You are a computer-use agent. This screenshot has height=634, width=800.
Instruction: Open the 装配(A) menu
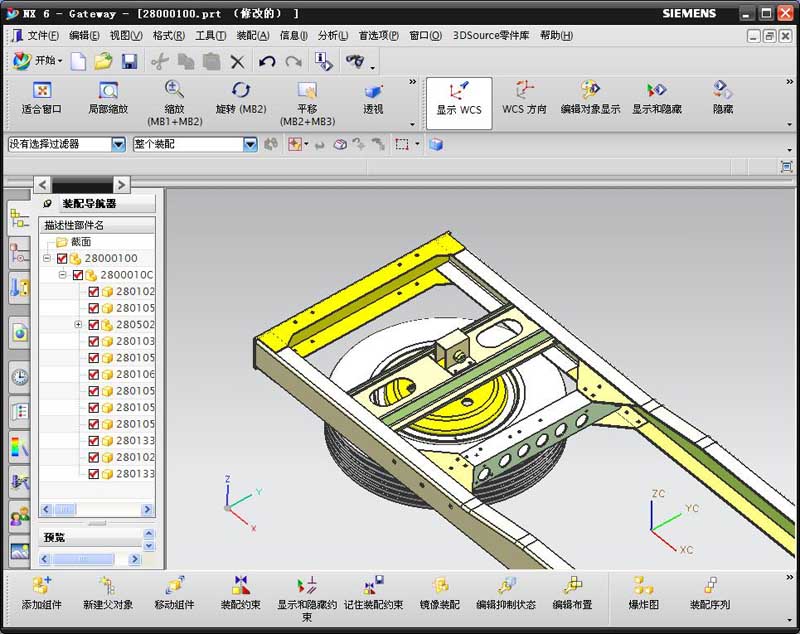click(x=253, y=36)
